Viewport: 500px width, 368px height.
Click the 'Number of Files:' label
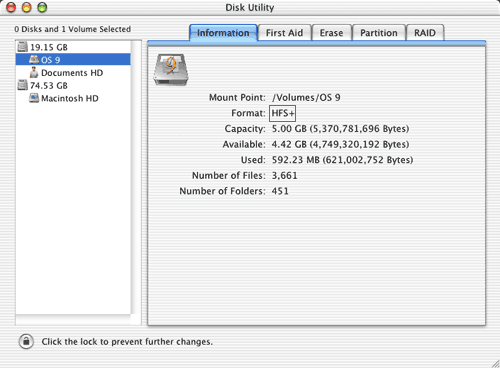coord(229,175)
